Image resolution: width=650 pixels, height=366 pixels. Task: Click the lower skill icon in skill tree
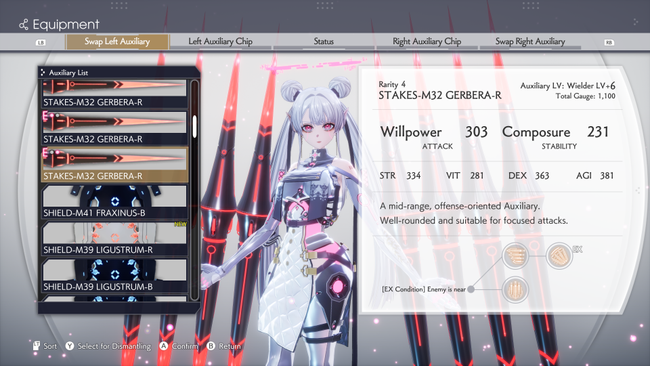(x=515, y=289)
